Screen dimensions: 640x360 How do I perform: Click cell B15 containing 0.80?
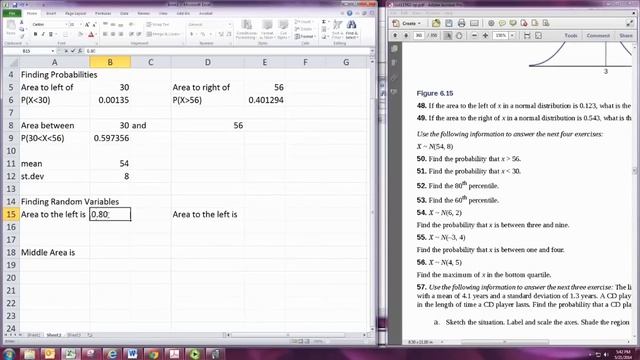[110, 214]
